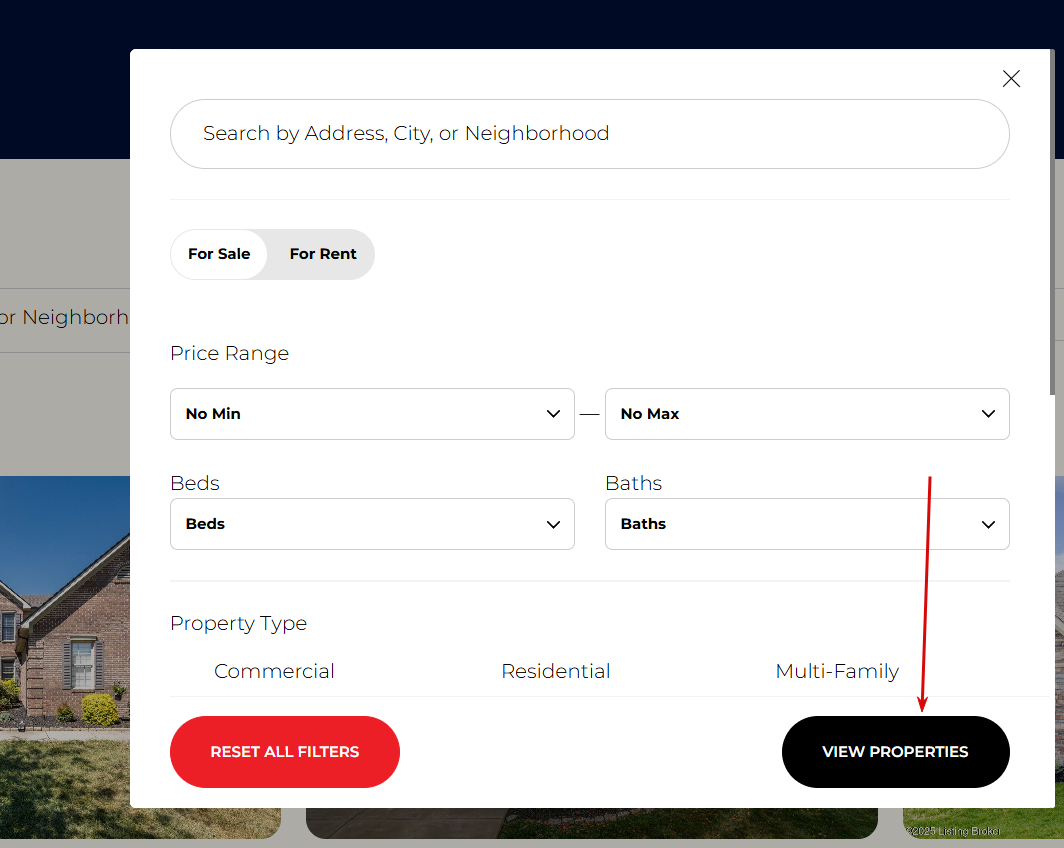Choose the Commercial property type

click(274, 671)
